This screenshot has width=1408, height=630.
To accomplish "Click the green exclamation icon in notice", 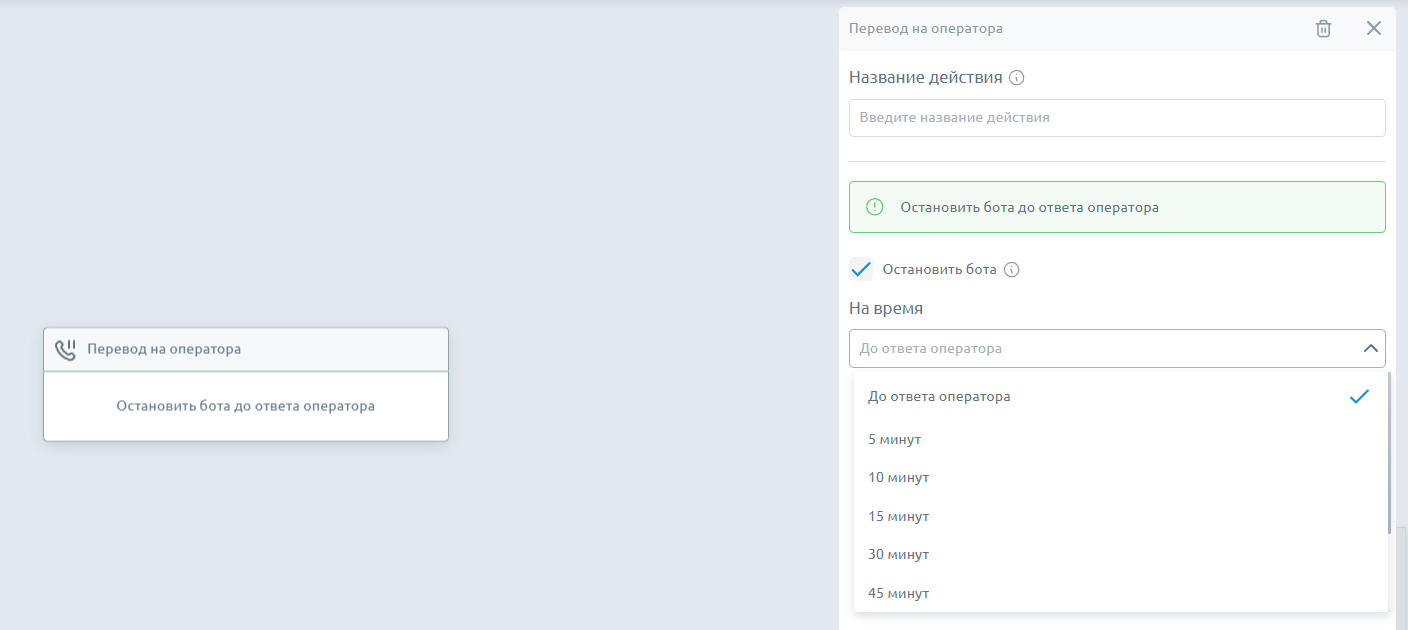I will coord(875,207).
